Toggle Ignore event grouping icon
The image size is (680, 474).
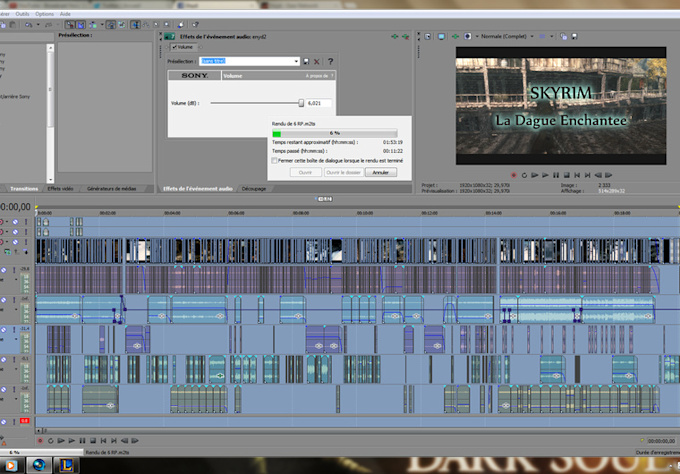pos(121,25)
